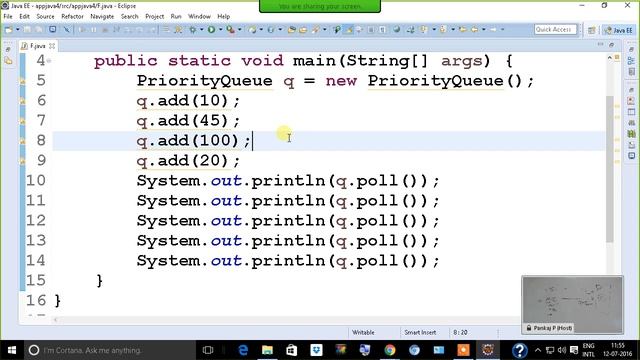Viewport: 640px width, 360px height.
Task: Open Task View on the taskbar
Action: (x=208, y=350)
